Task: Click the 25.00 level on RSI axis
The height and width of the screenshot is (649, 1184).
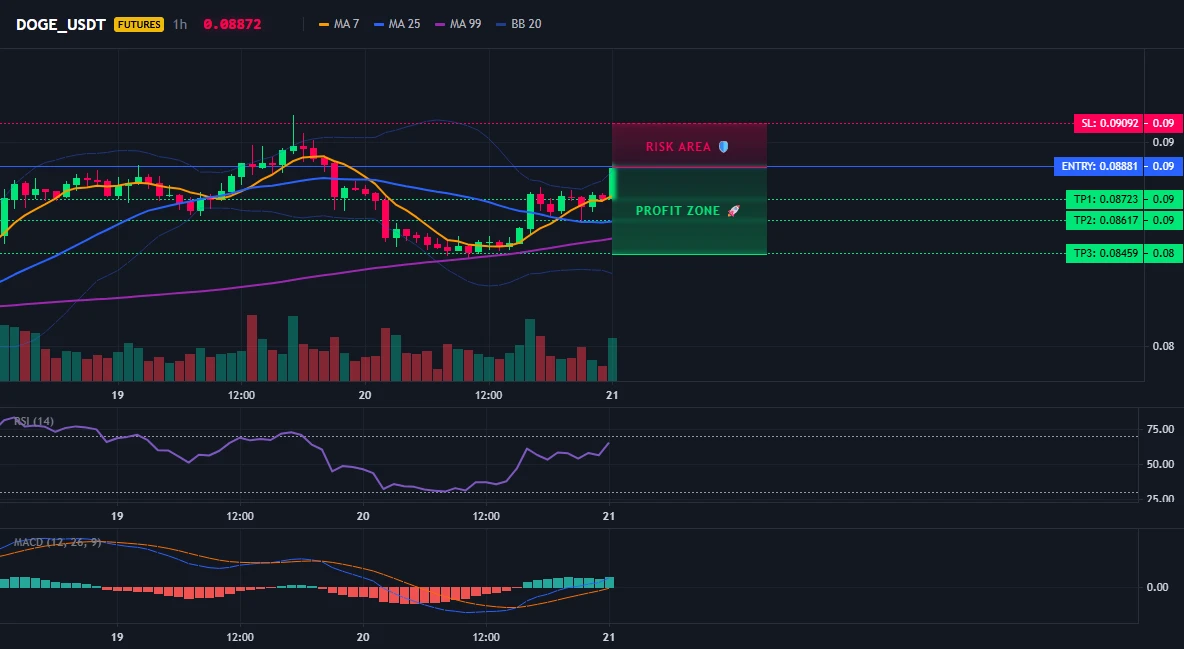Action: tap(1160, 498)
